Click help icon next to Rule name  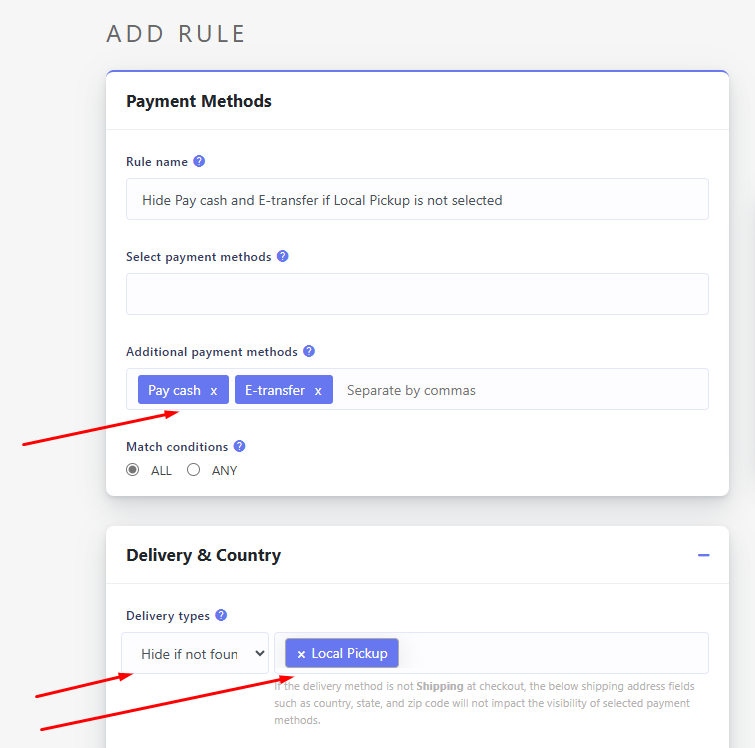199,161
